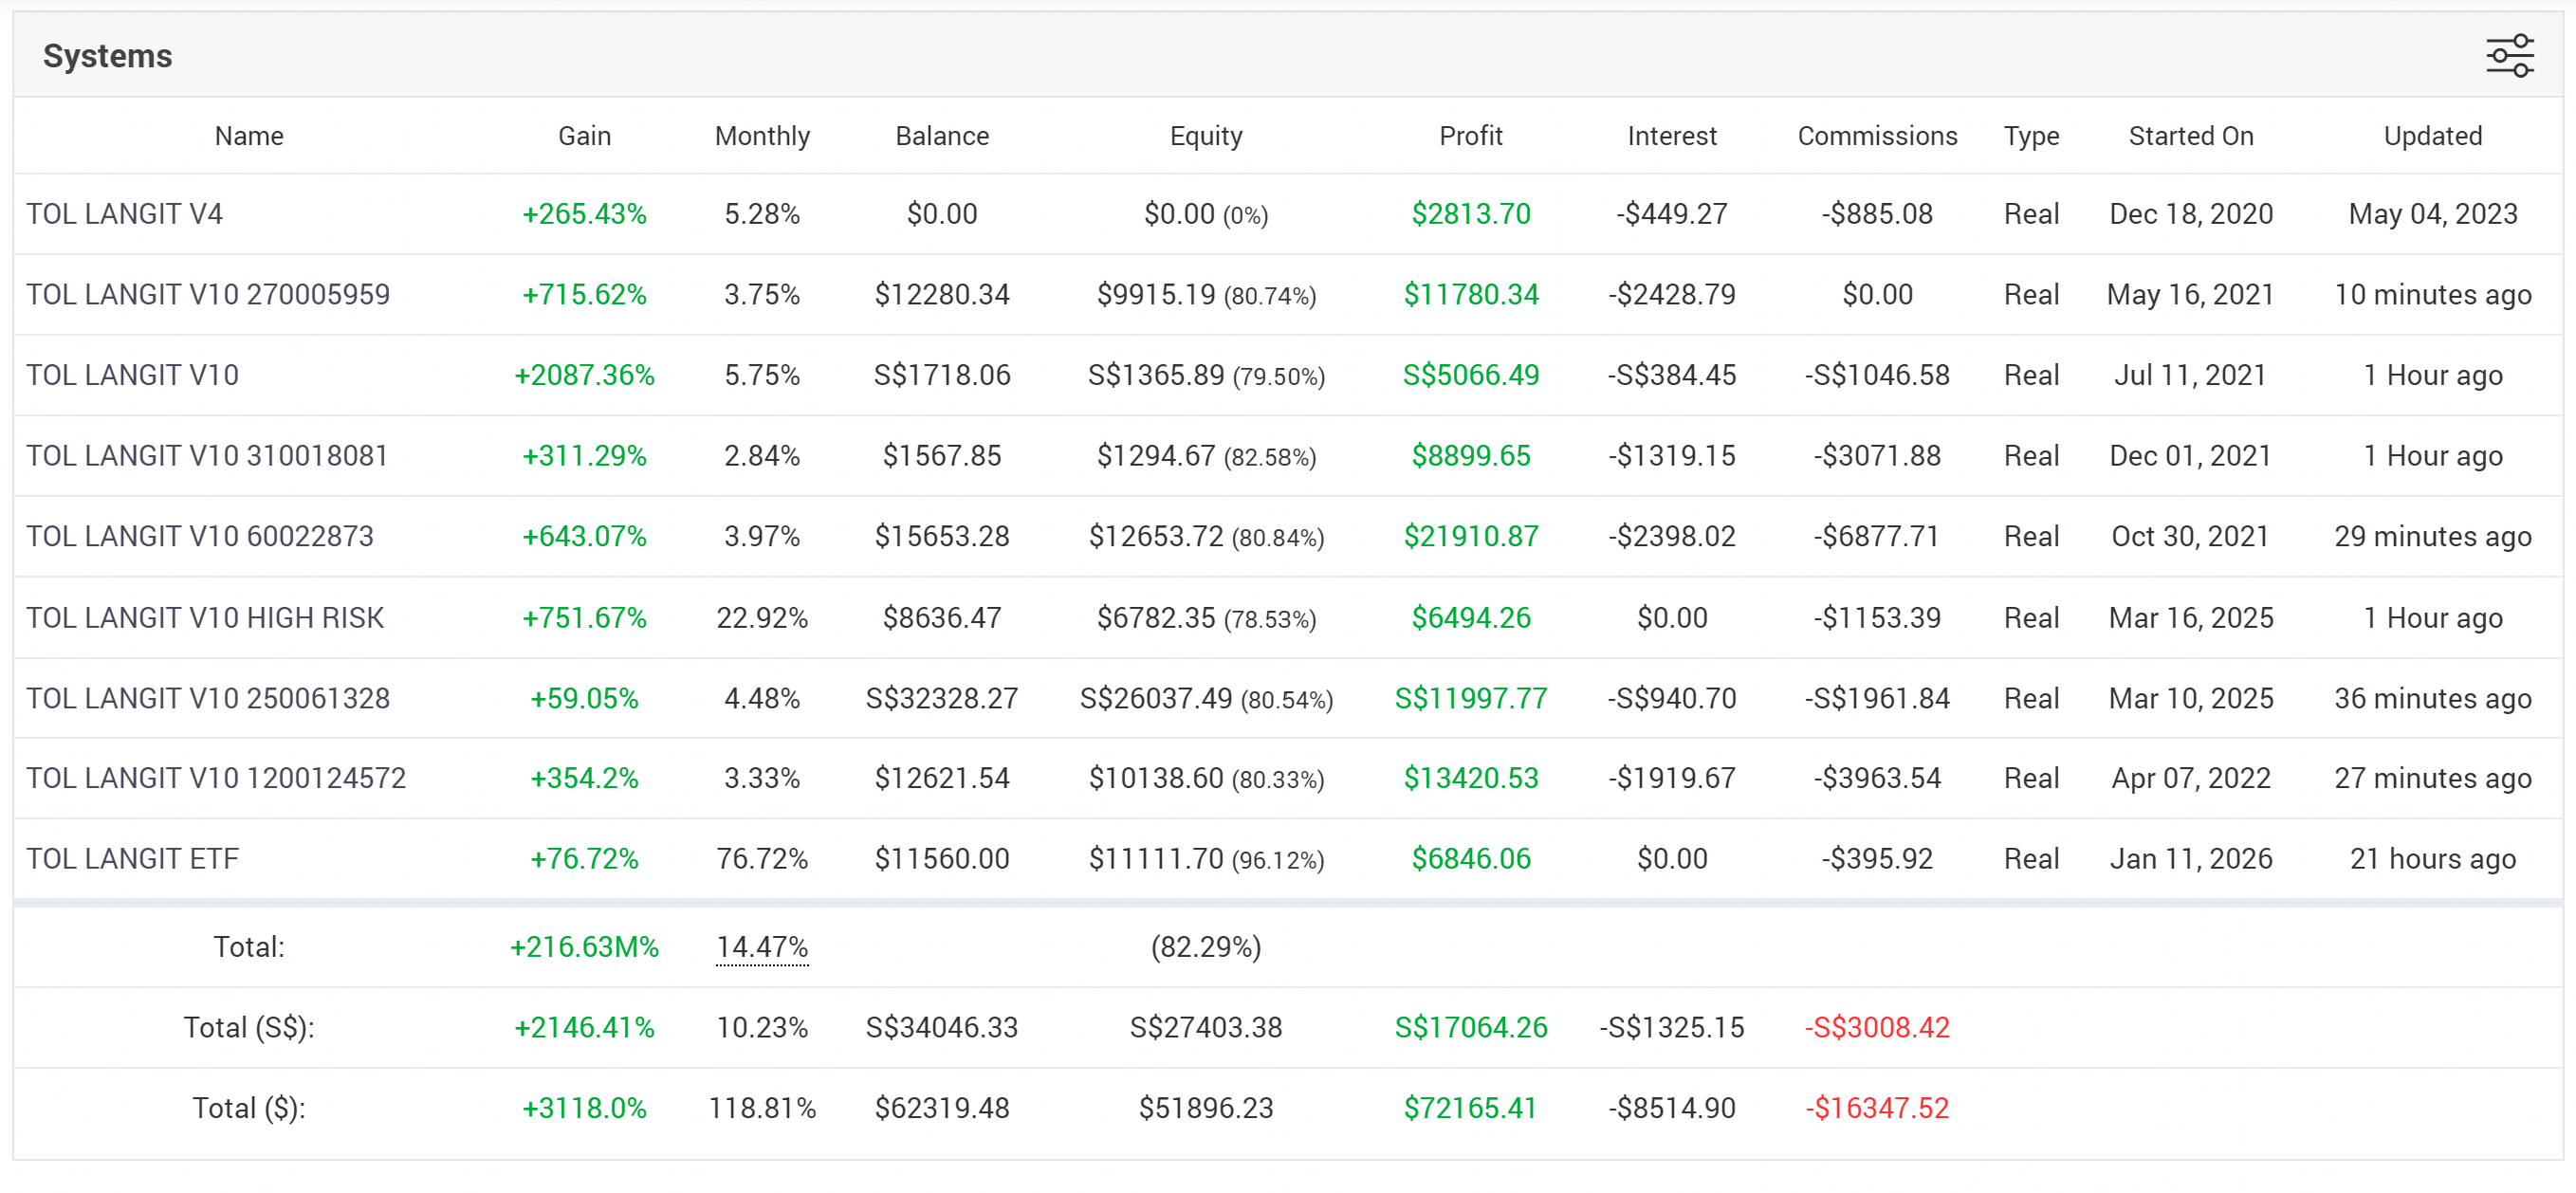Sort by Equity column header

click(1205, 136)
